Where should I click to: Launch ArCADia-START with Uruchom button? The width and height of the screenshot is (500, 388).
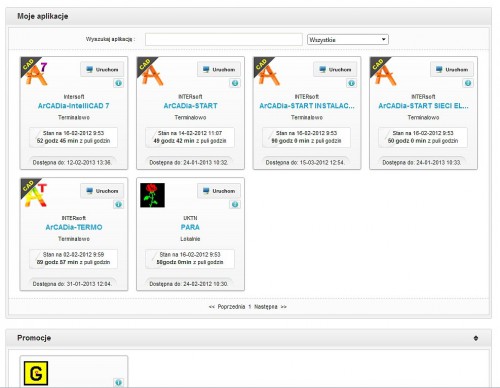coord(219,69)
